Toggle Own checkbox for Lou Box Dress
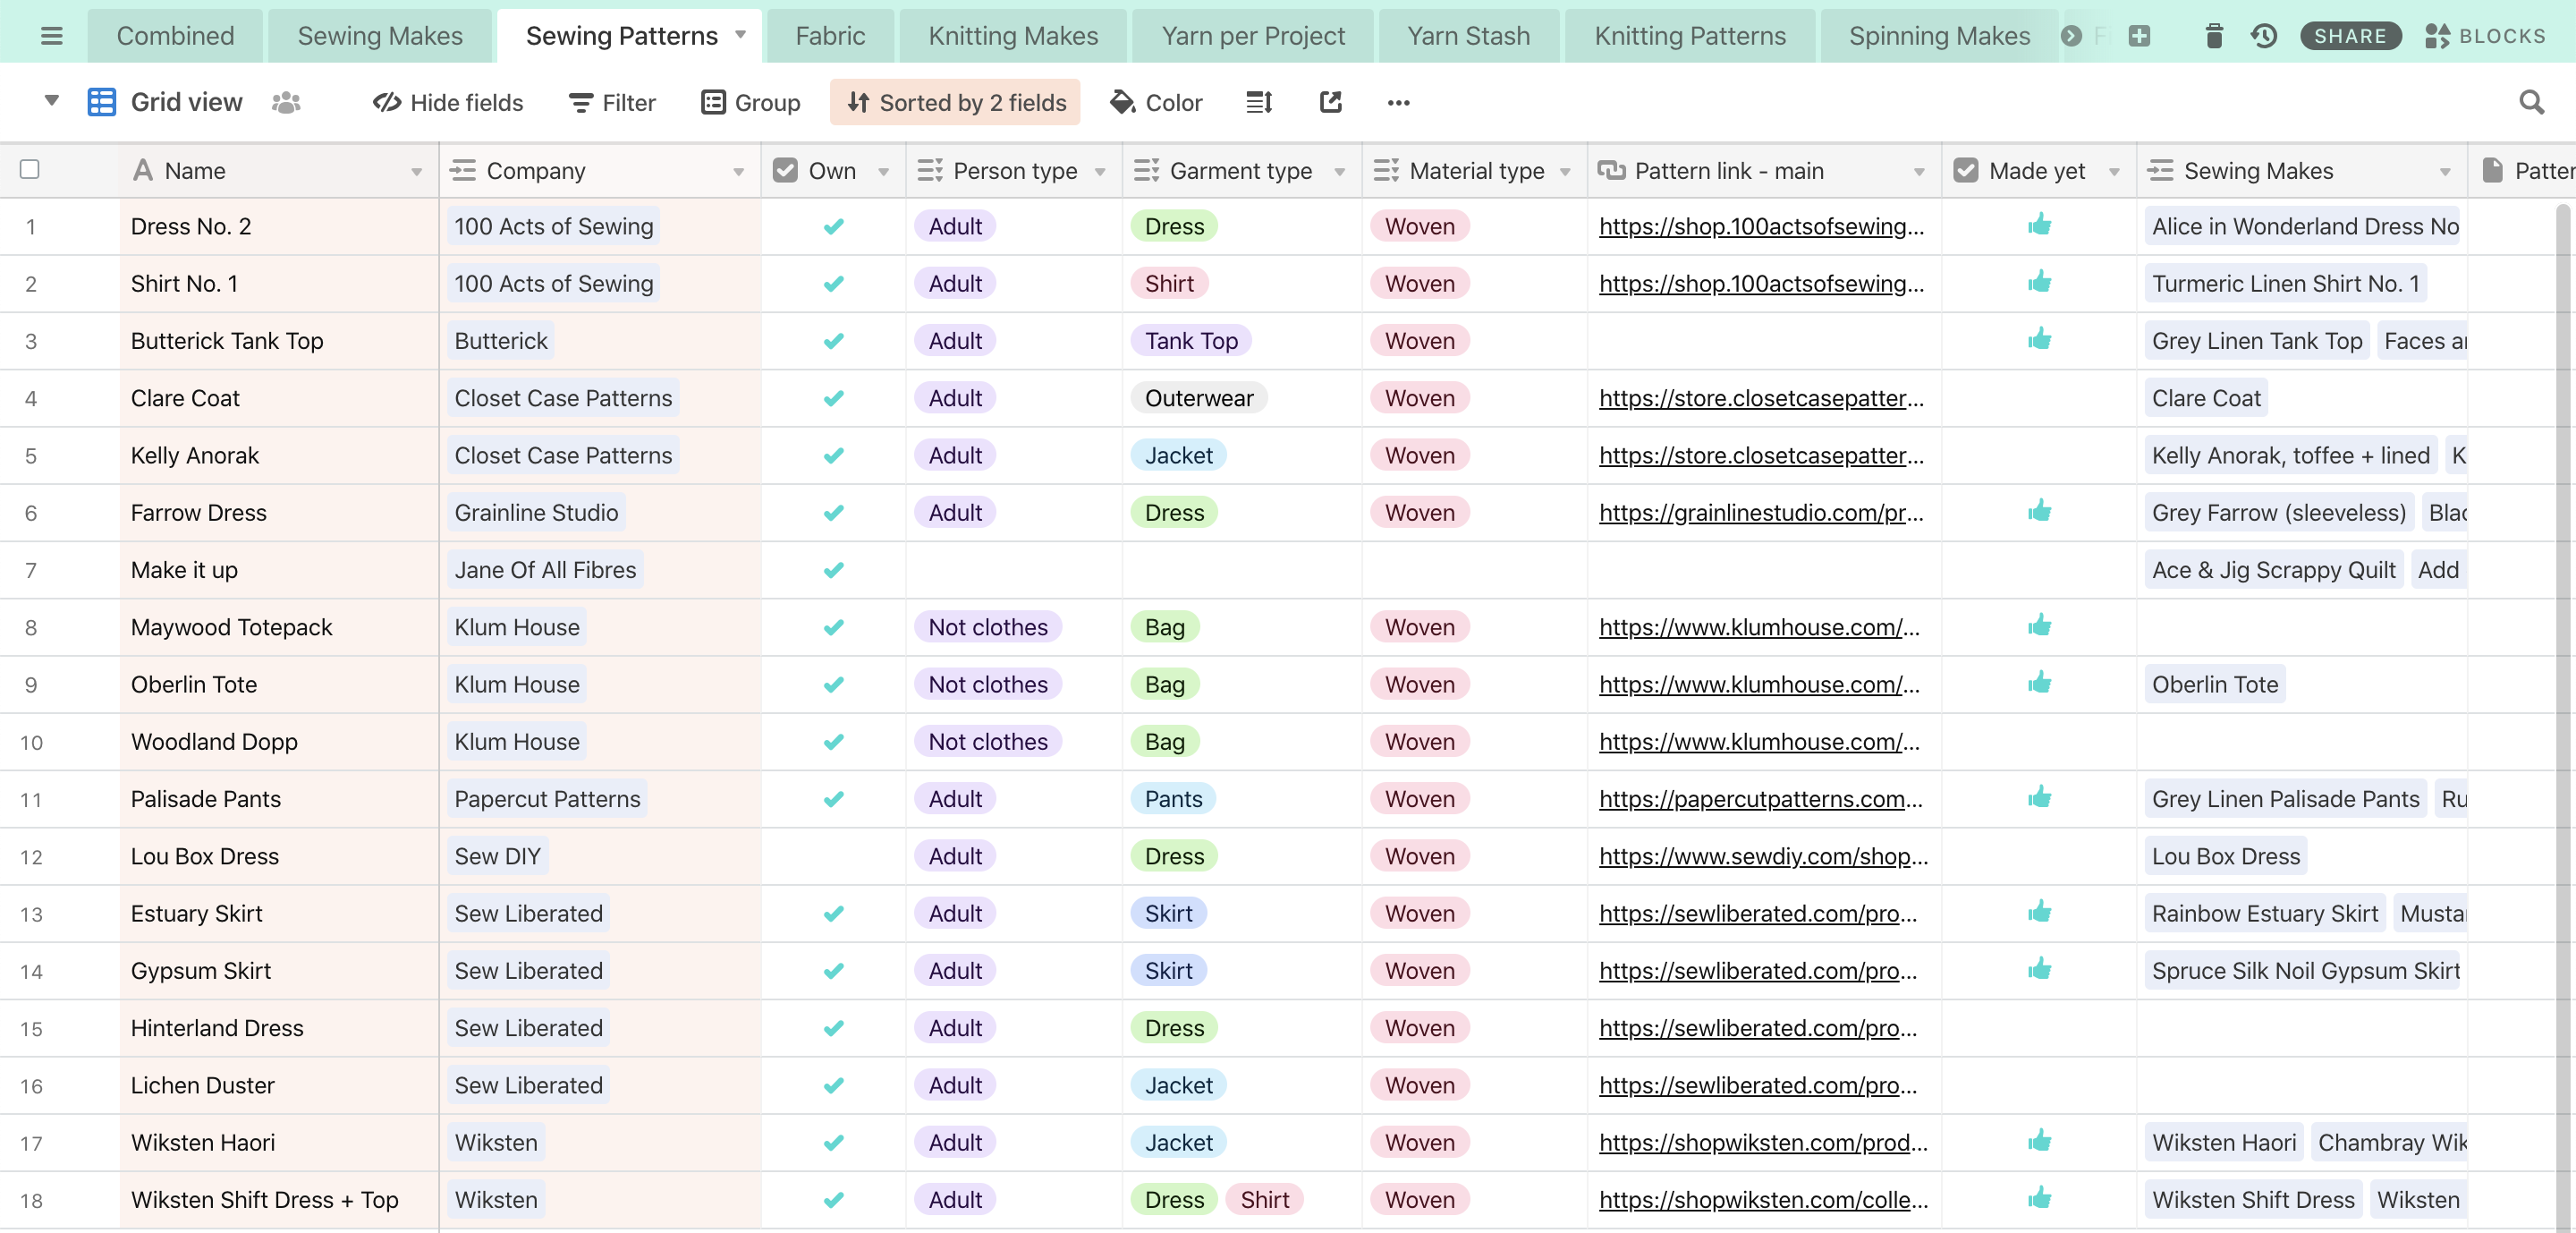This screenshot has height=1233, width=2576. (x=833, y=857)
